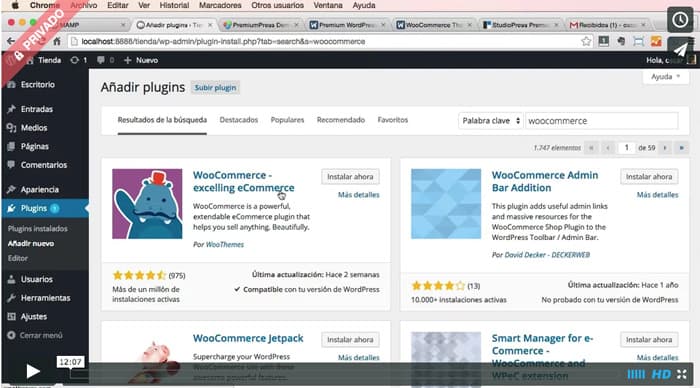
Task: Switch to the Favoritos tab
Action: coord(392,120)
